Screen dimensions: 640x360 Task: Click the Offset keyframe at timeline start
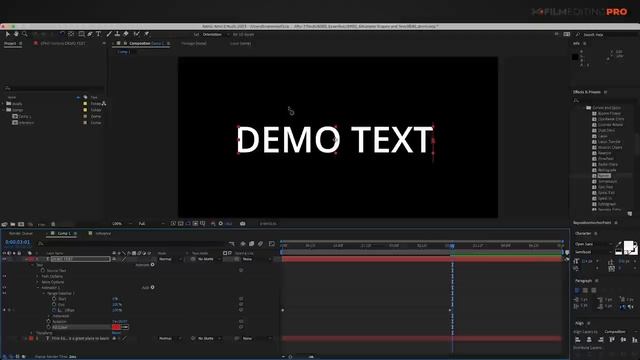coord(282,310)
